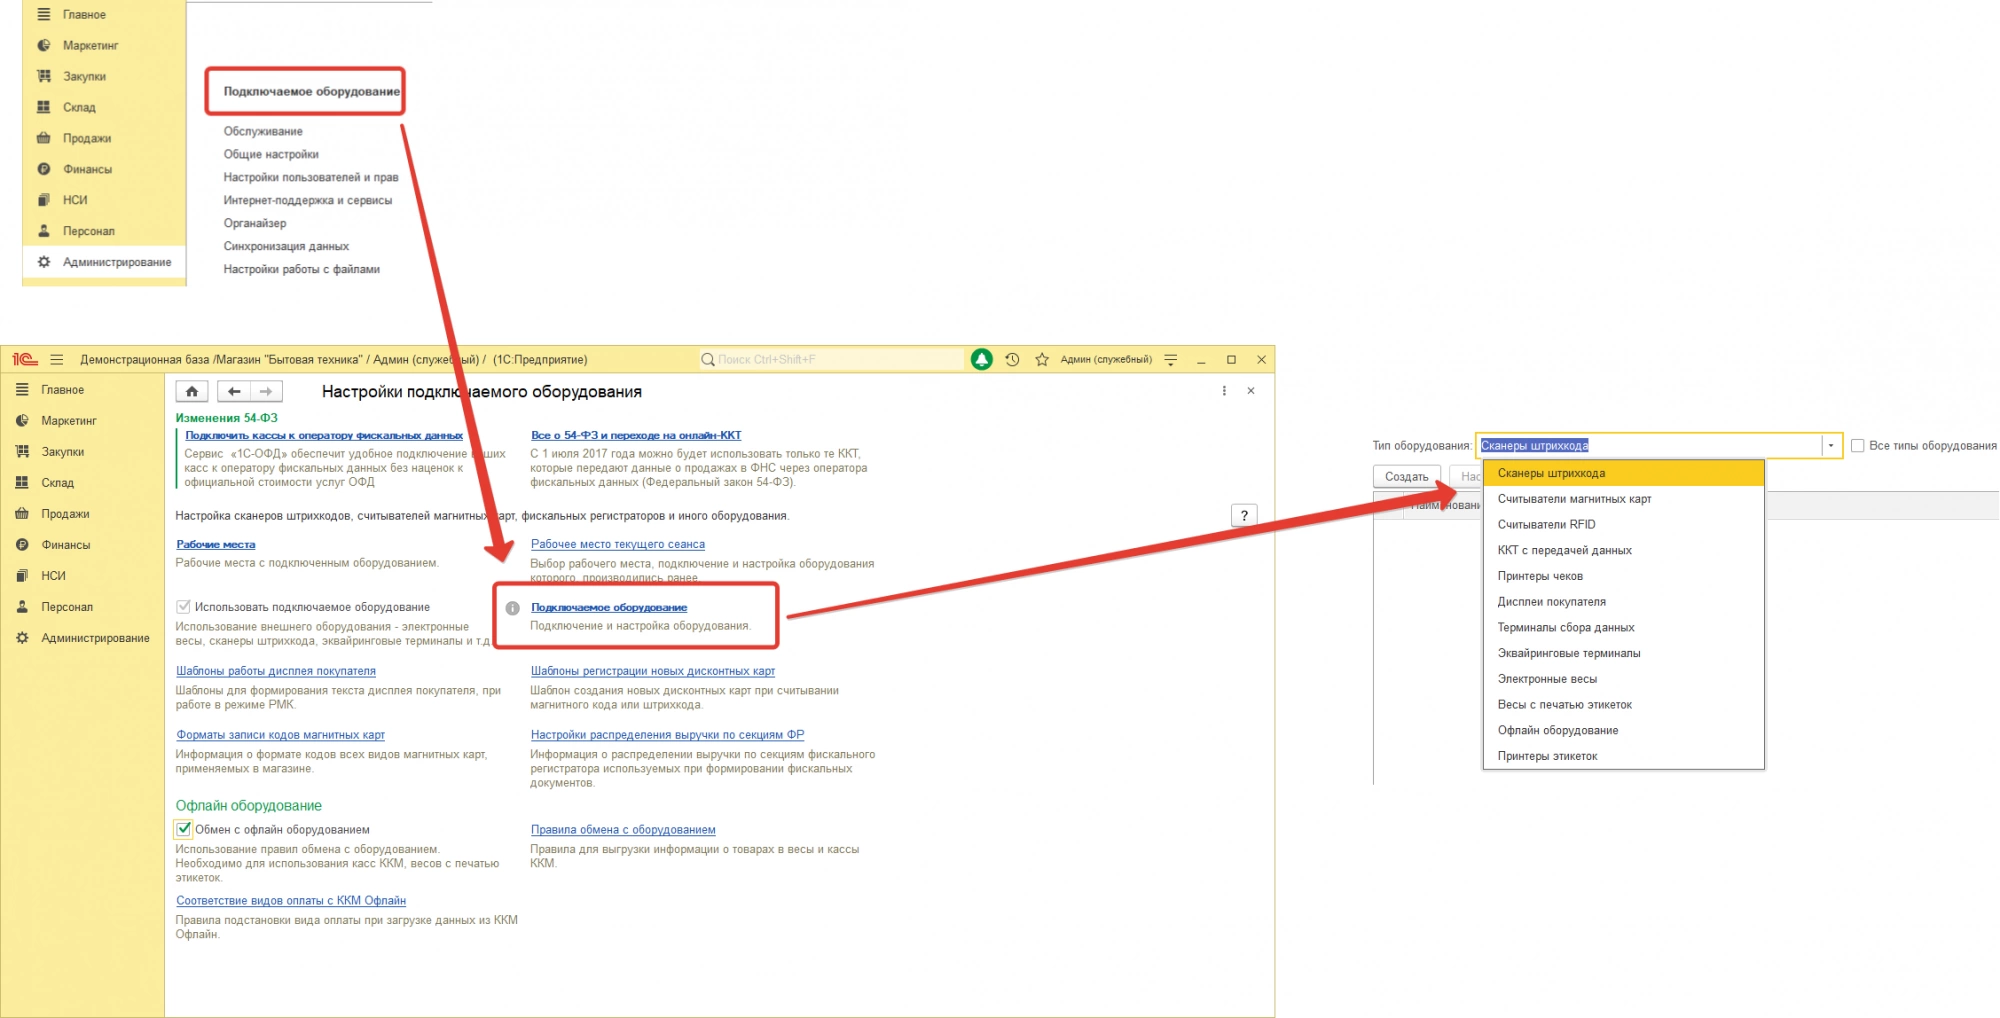The image size is (2000, 1018).
Task: Click the Поиск Ctrl+Shift+F search field
Action: click(830, 360)
